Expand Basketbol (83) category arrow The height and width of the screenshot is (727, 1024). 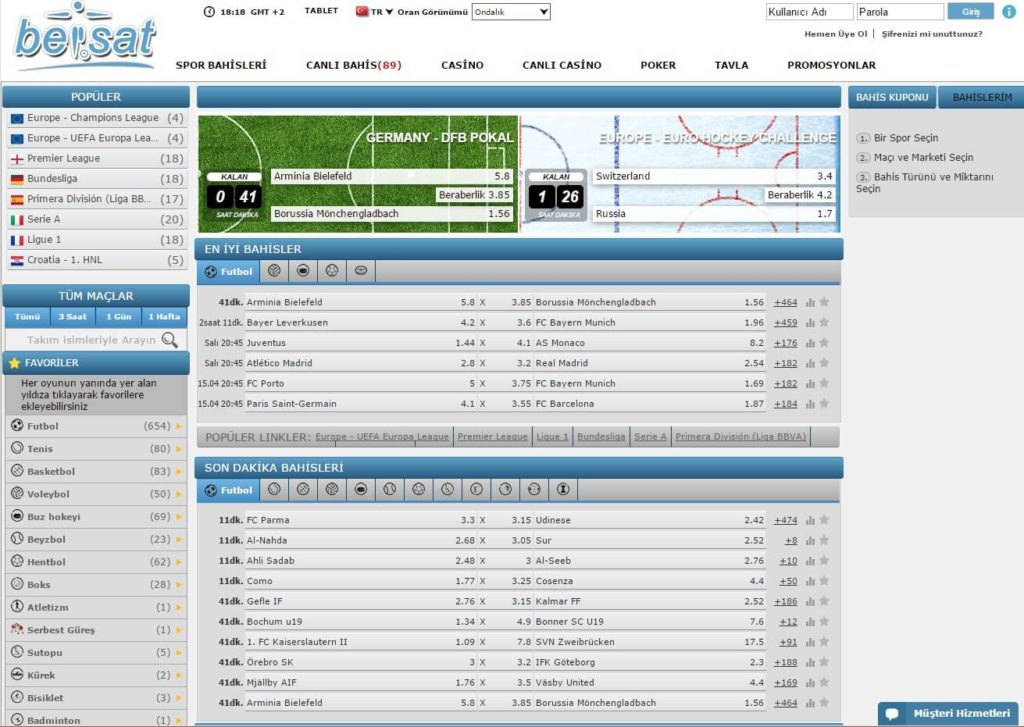[179, 471]
